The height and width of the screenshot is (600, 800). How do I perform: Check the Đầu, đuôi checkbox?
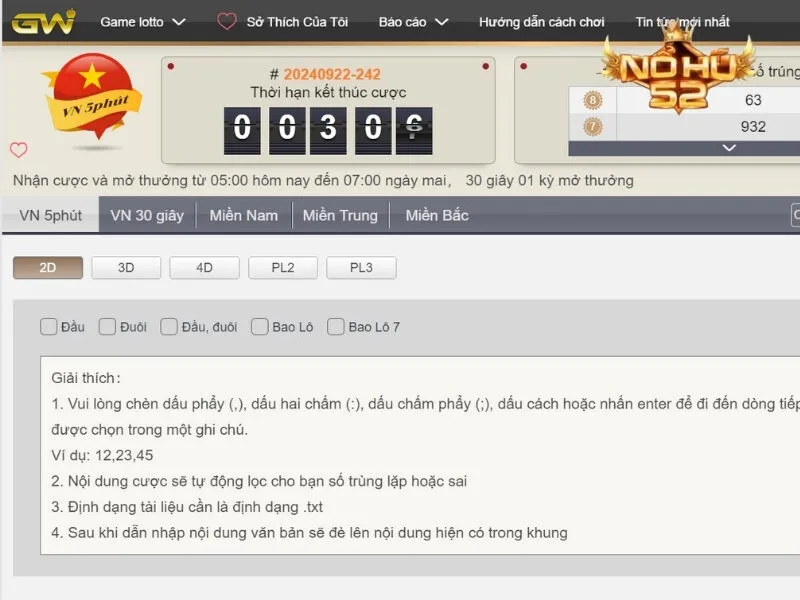coord(169,327)
